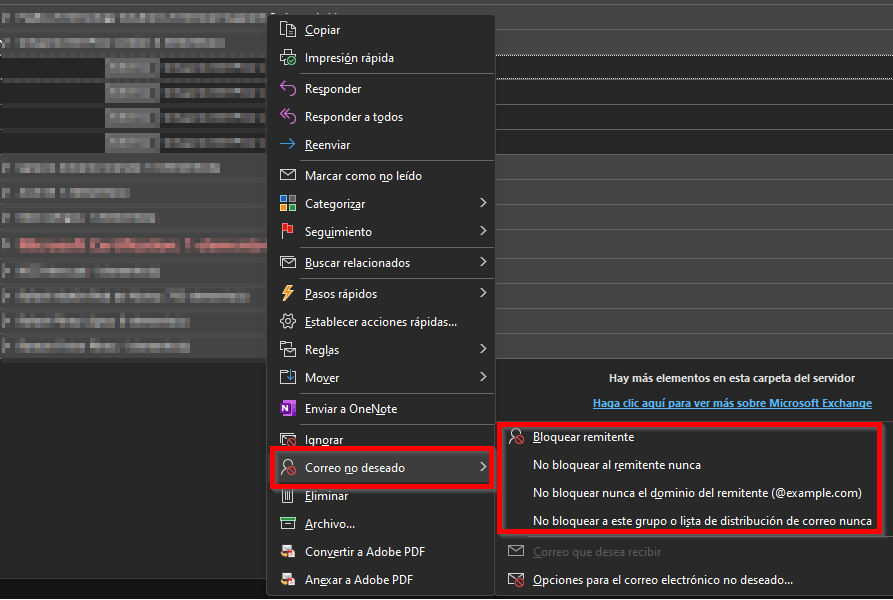The width and height of the screenshot is (893, 600).
Task: Open Opciones para el correo electrónico no deseado
Action: 662,580
